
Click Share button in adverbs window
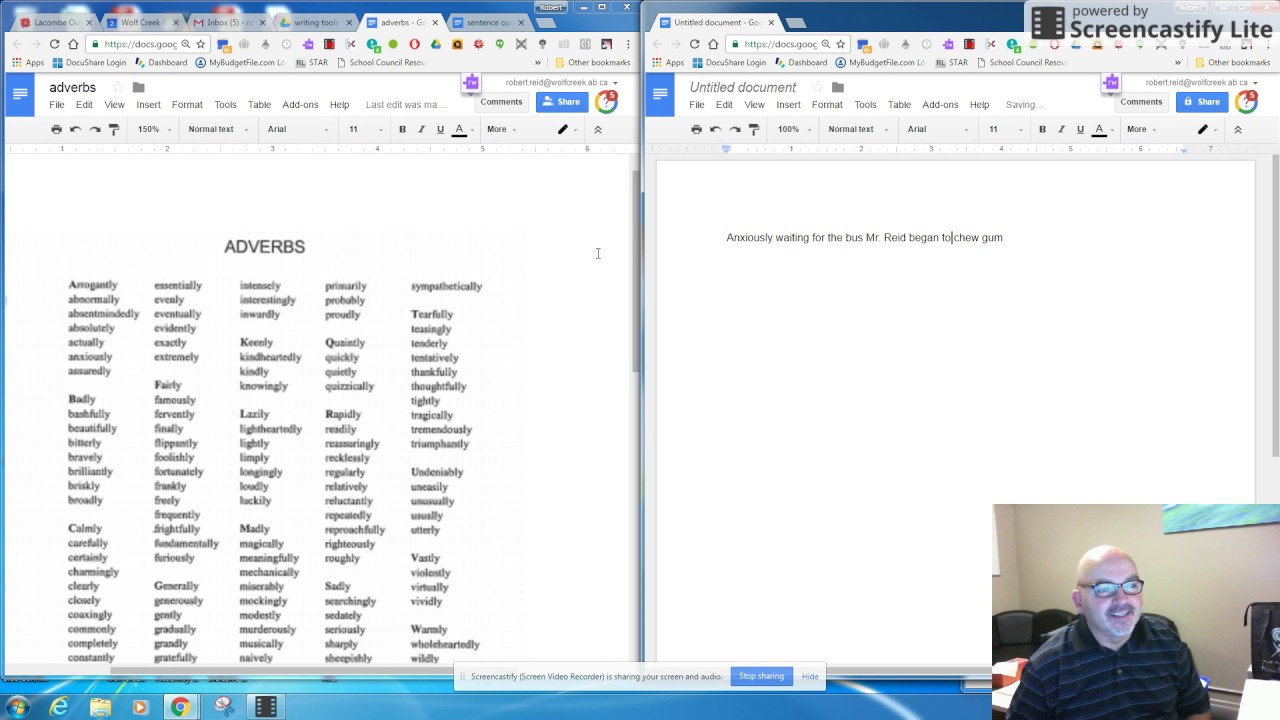562,102
